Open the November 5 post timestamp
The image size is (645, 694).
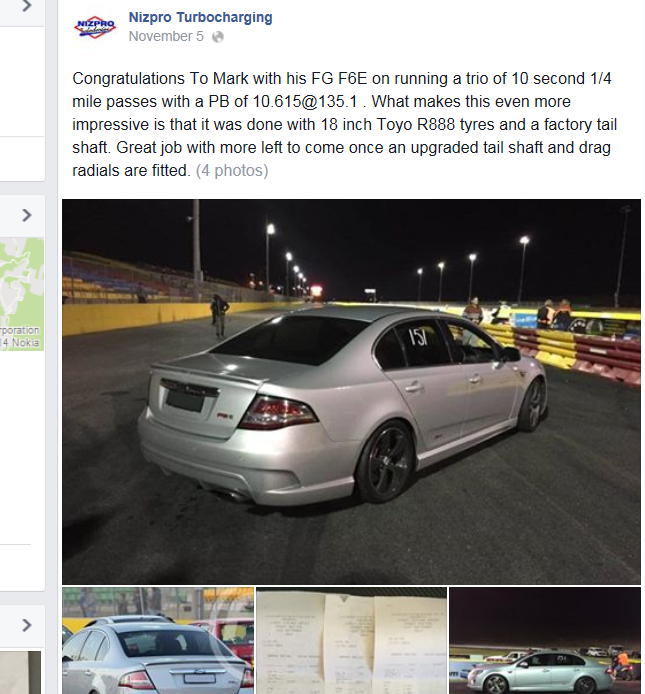(166, 36)
